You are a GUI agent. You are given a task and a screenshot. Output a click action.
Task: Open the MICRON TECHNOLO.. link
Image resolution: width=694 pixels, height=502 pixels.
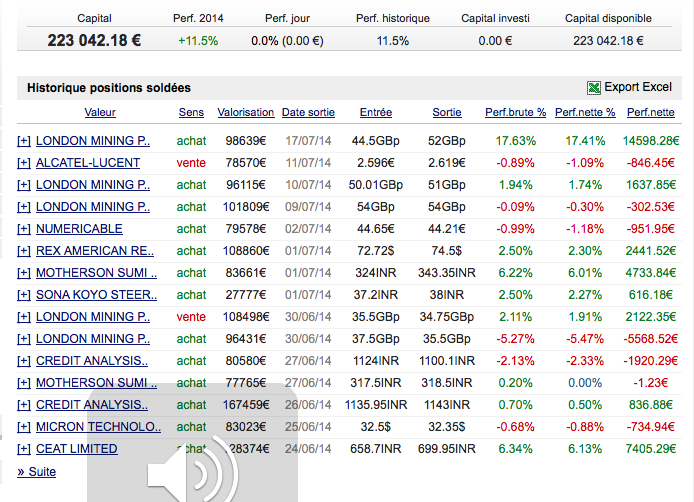tap(98, 427)
